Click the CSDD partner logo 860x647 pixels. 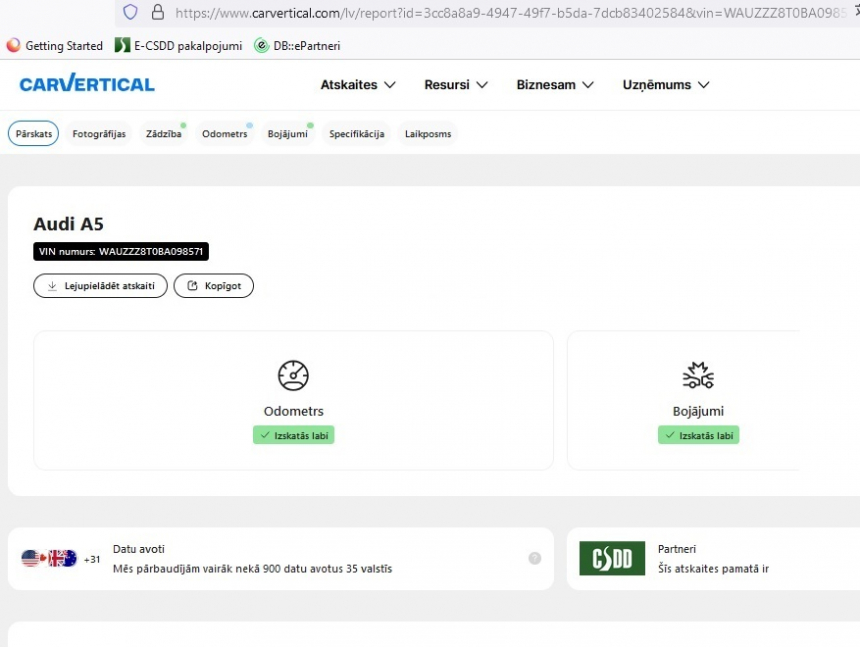click(612, 558)
